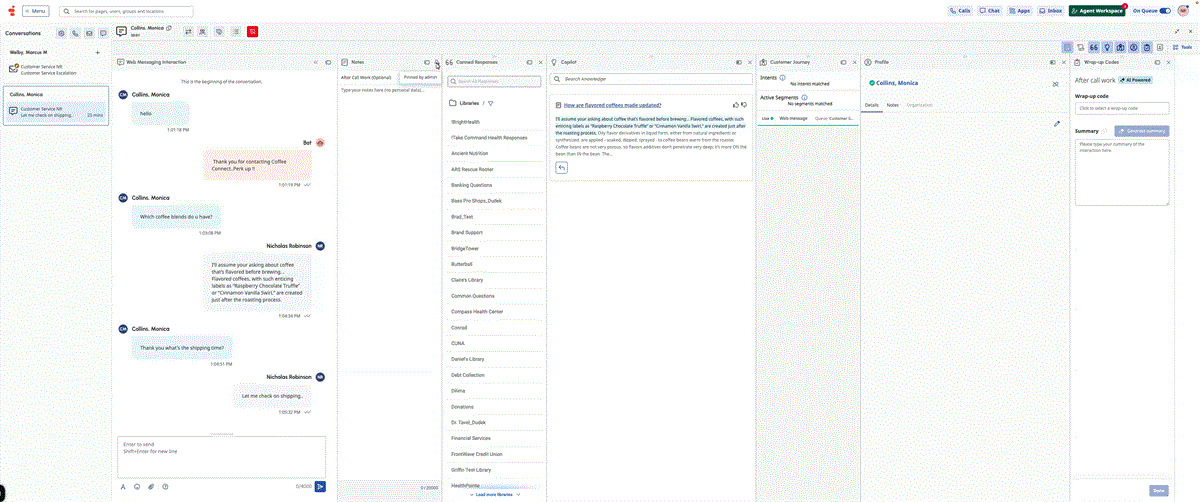The height and width of the screenshot is (502, 1200).
Task: Toggle Copilot lightbulb toolbar icon
Action: (x=1107, y=47)
